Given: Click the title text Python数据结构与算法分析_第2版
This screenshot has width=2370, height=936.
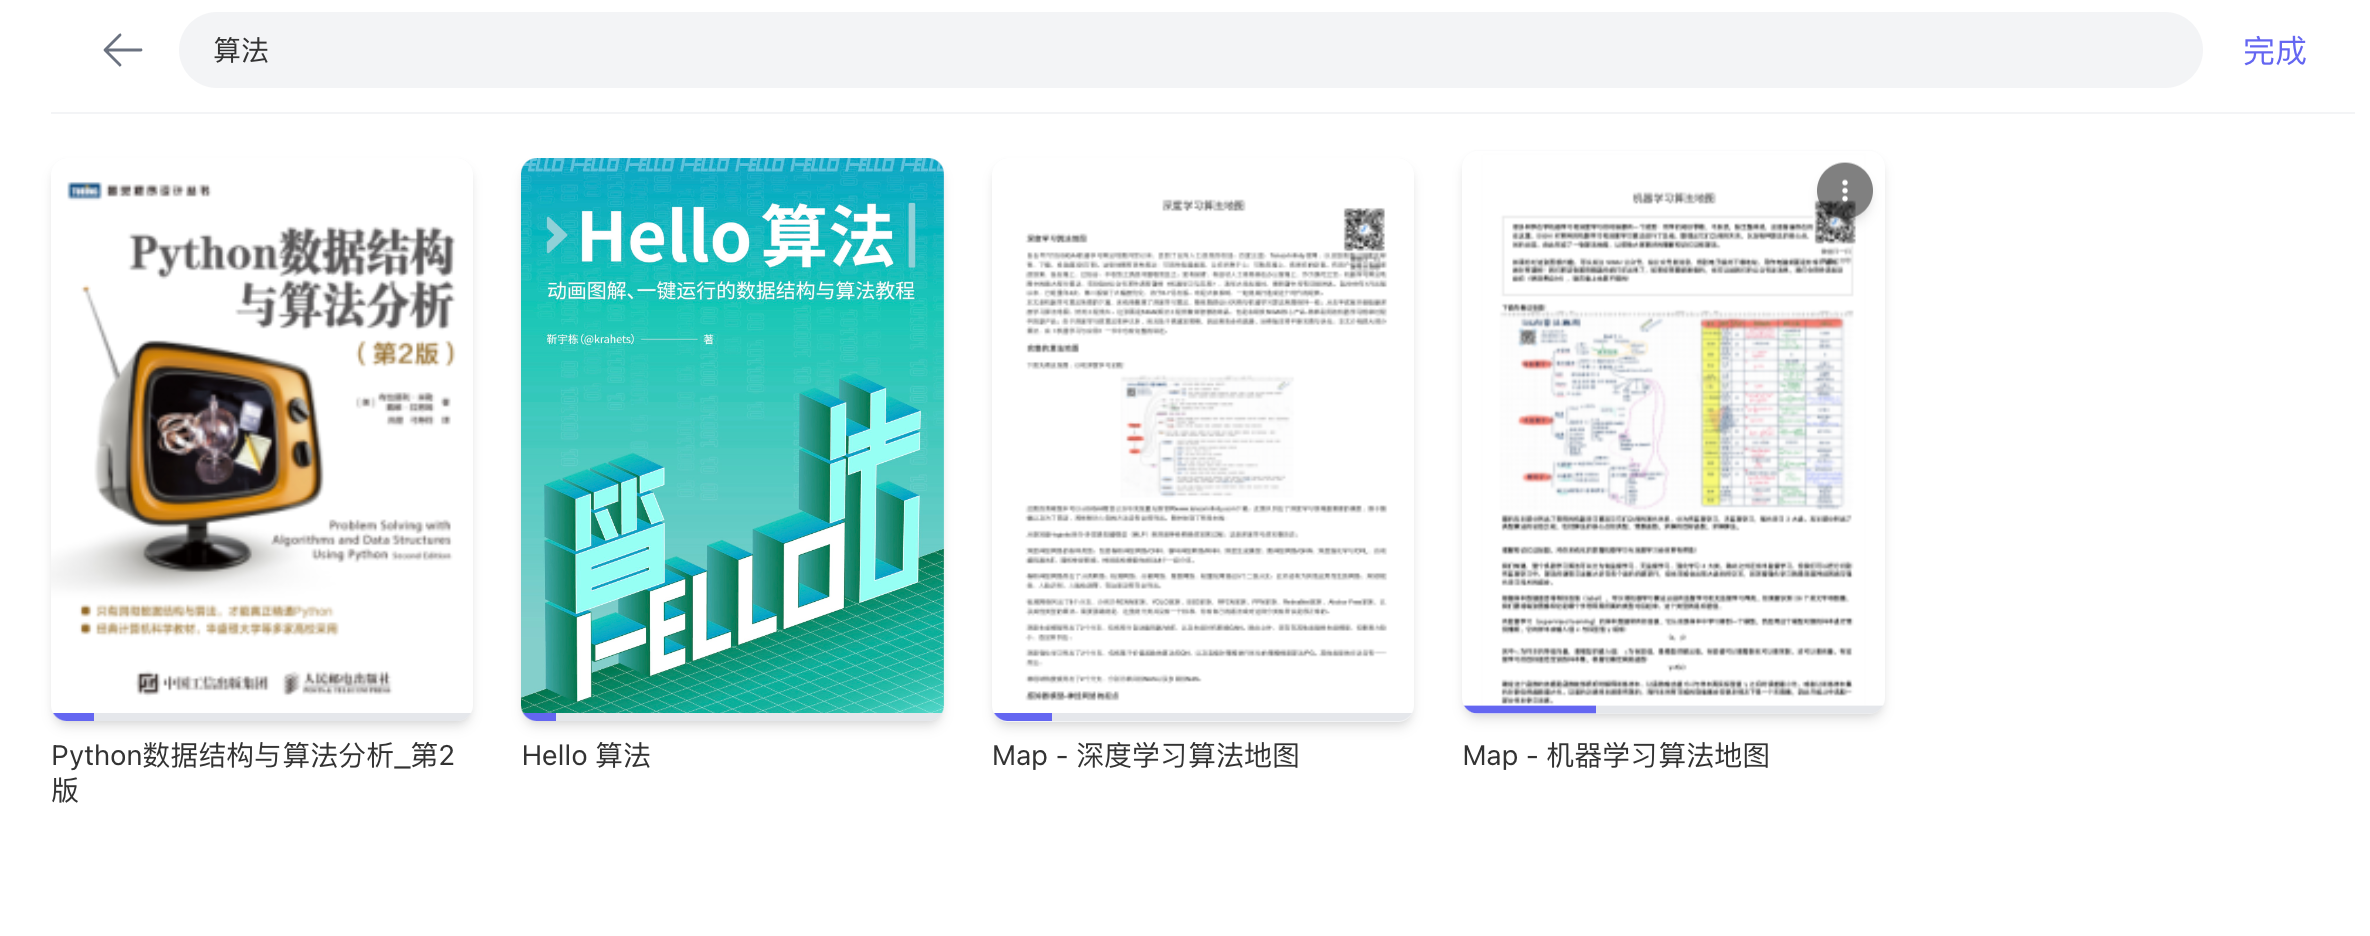Looking at the screenshot, I should pyautogui.click(x=253, y=772).
